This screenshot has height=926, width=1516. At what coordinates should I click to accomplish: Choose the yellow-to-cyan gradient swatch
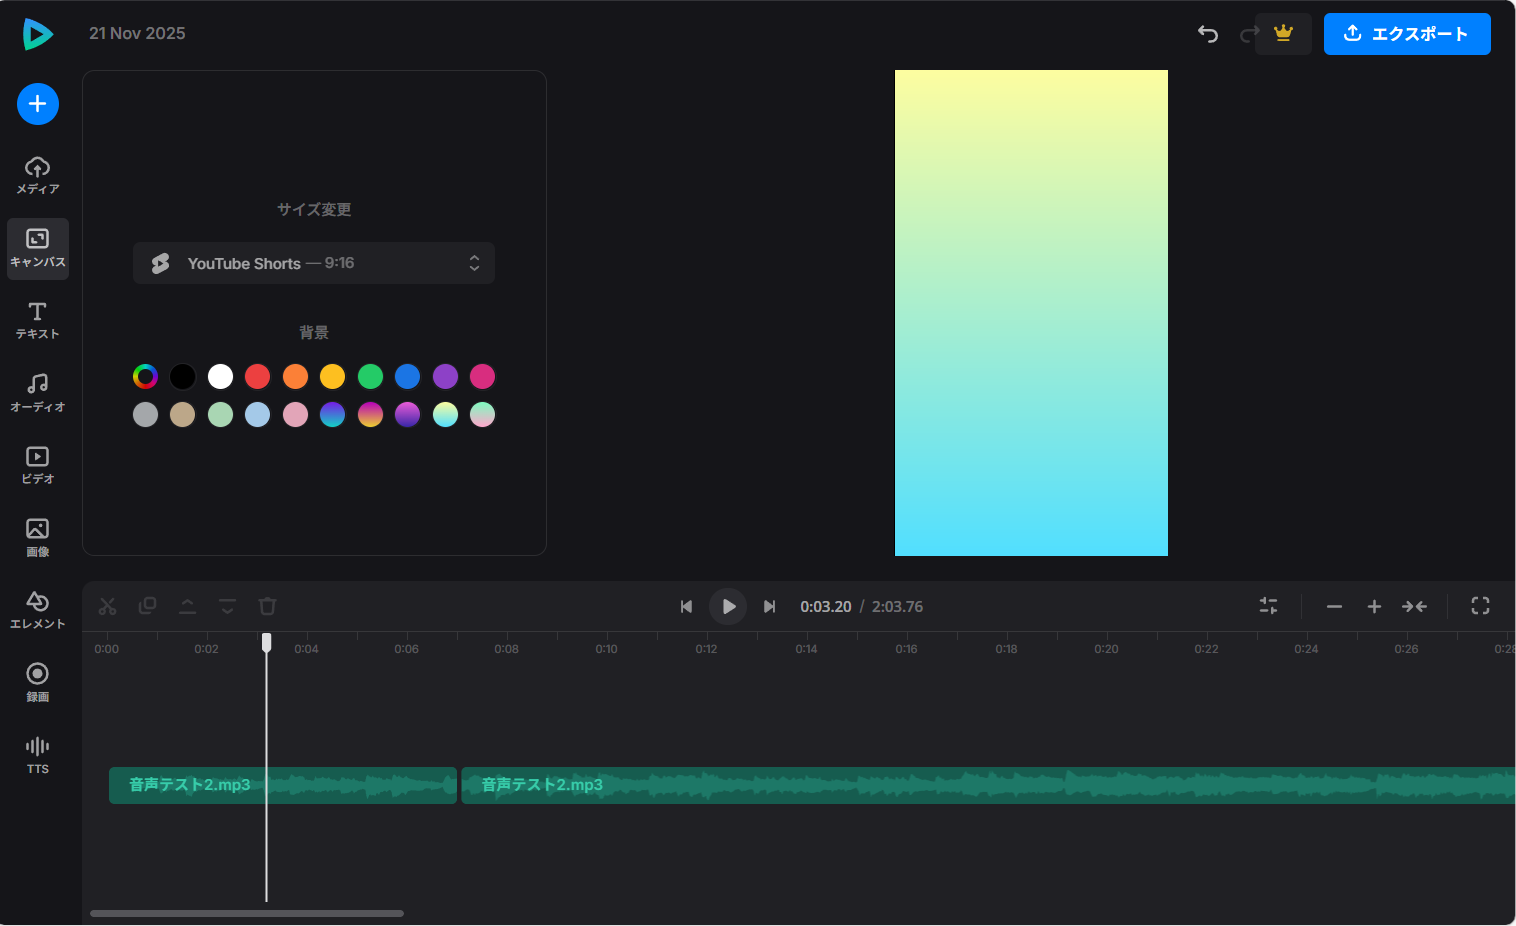coord(445,414)
